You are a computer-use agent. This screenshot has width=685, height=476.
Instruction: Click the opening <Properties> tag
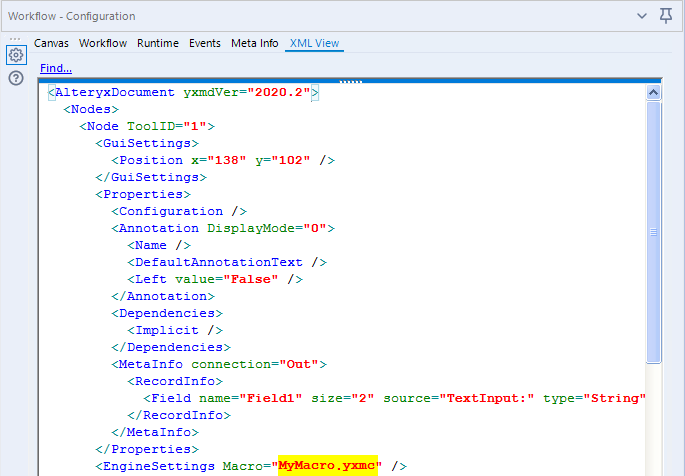[143, 194]
